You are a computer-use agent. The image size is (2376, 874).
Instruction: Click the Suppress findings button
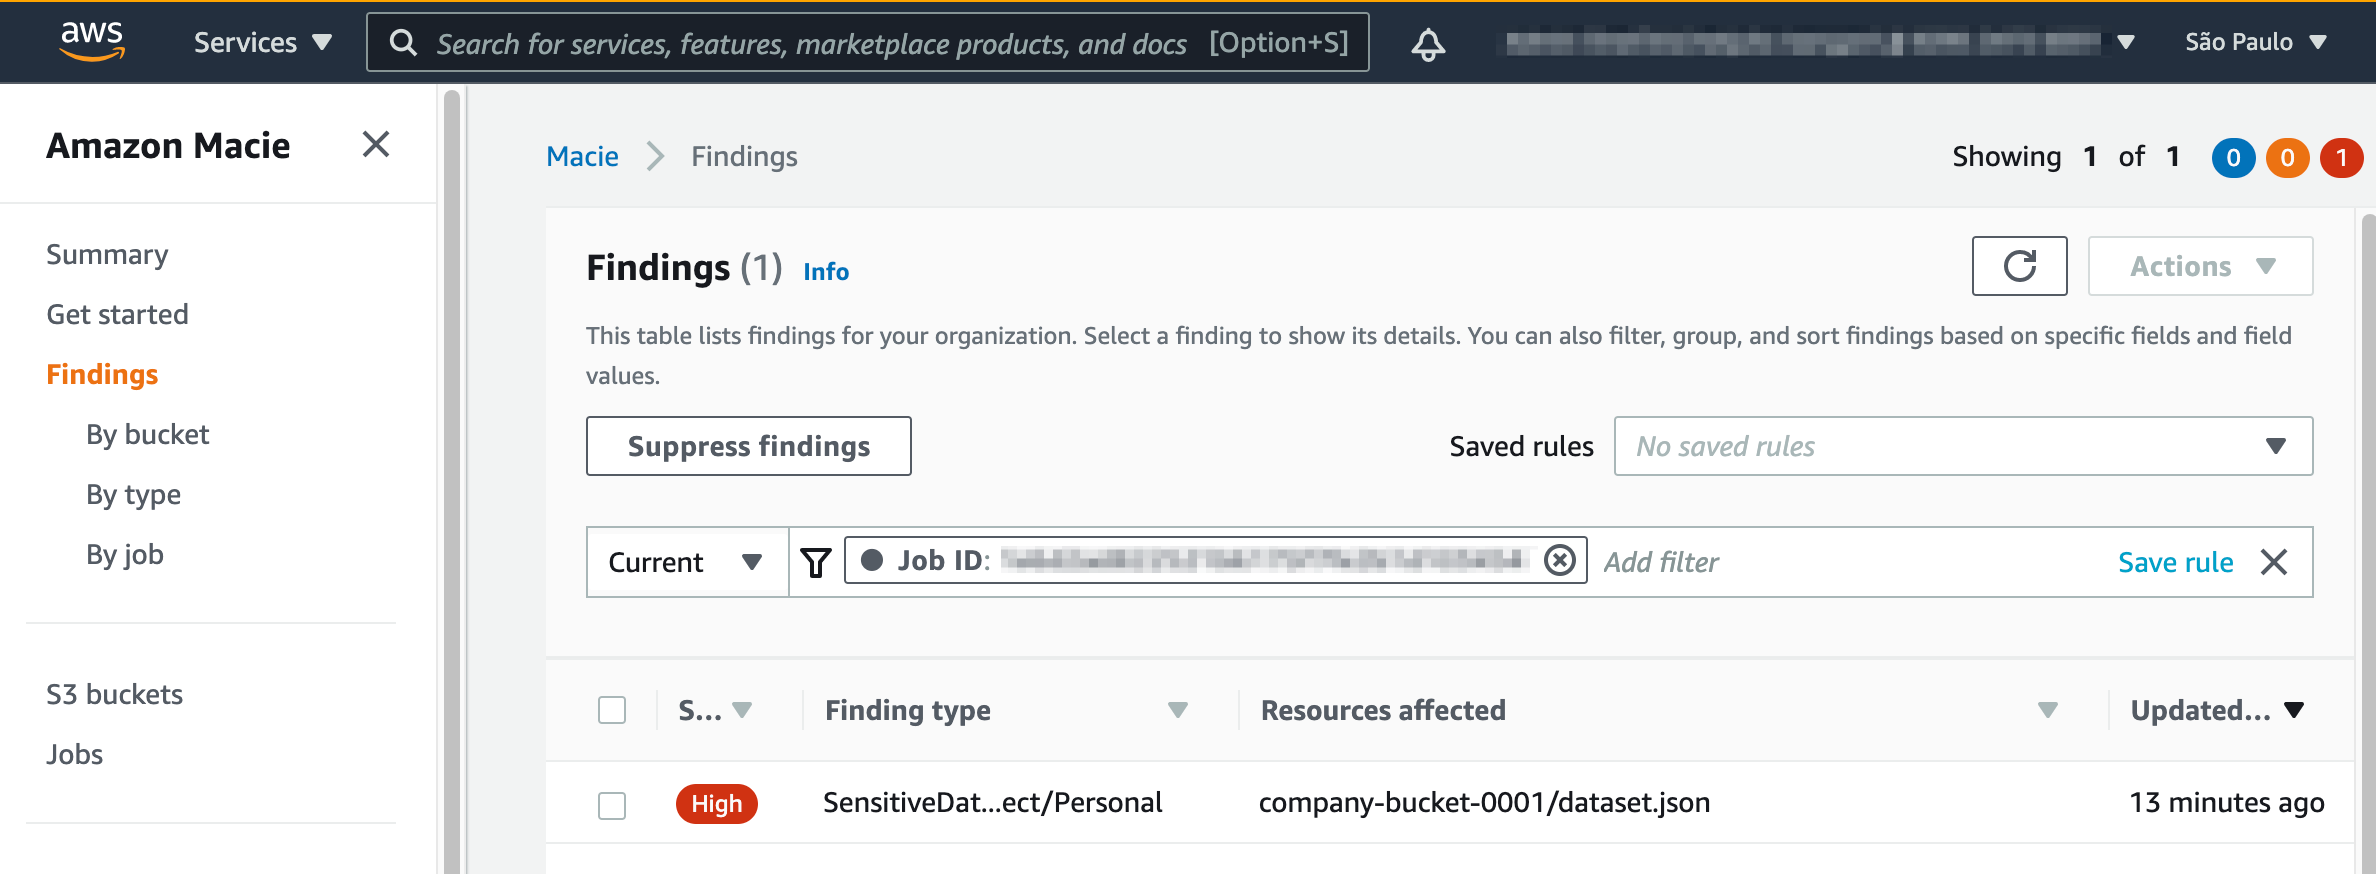(748, 446)
